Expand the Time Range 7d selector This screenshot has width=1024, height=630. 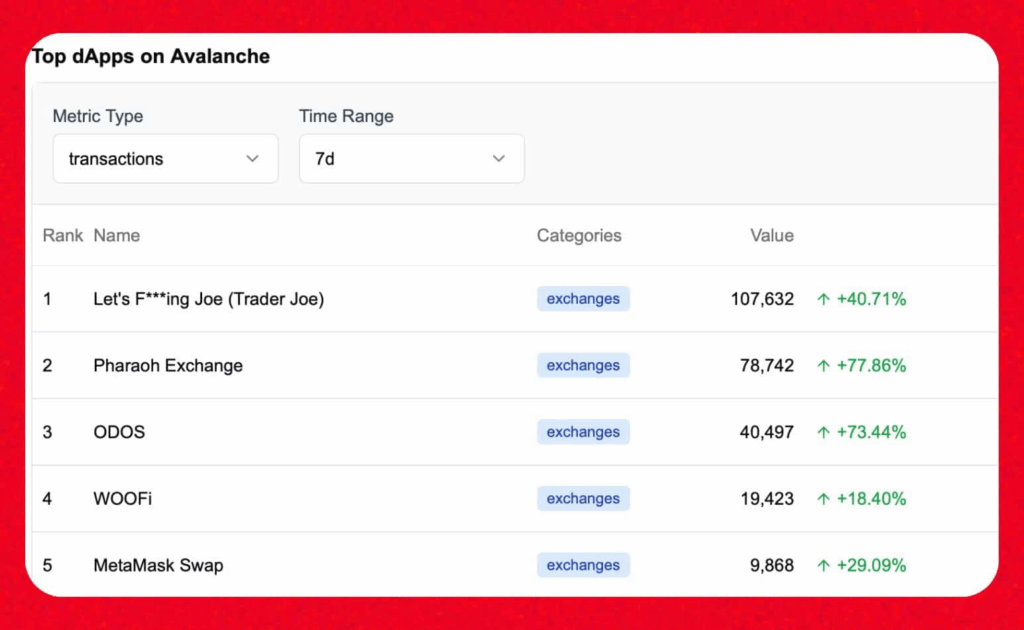point(411,159)
